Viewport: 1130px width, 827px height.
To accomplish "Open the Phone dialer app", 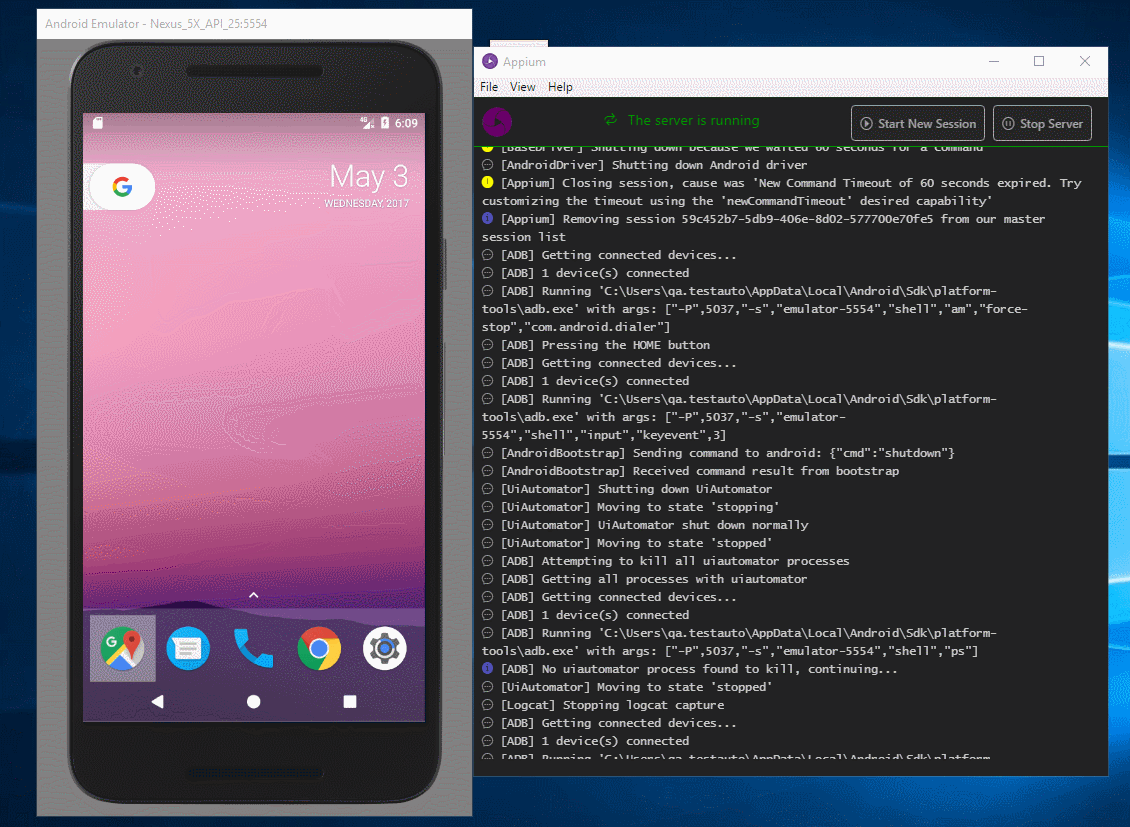I will [254, 648].
